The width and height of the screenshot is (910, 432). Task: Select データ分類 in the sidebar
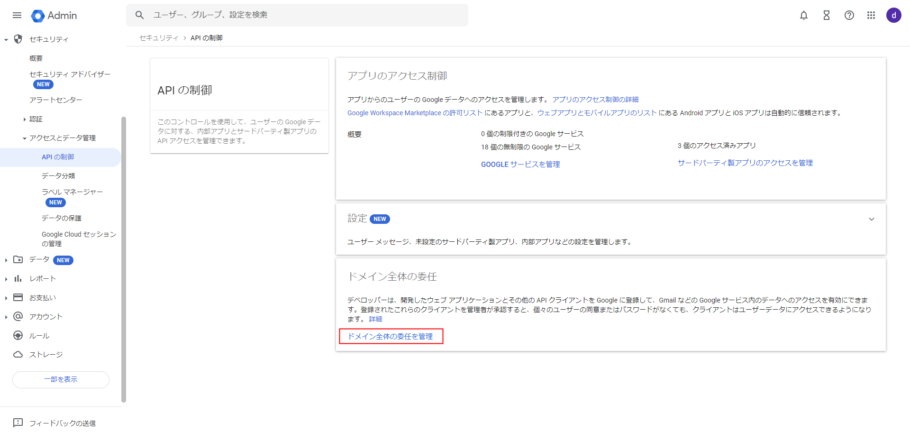tap(58, 175)
